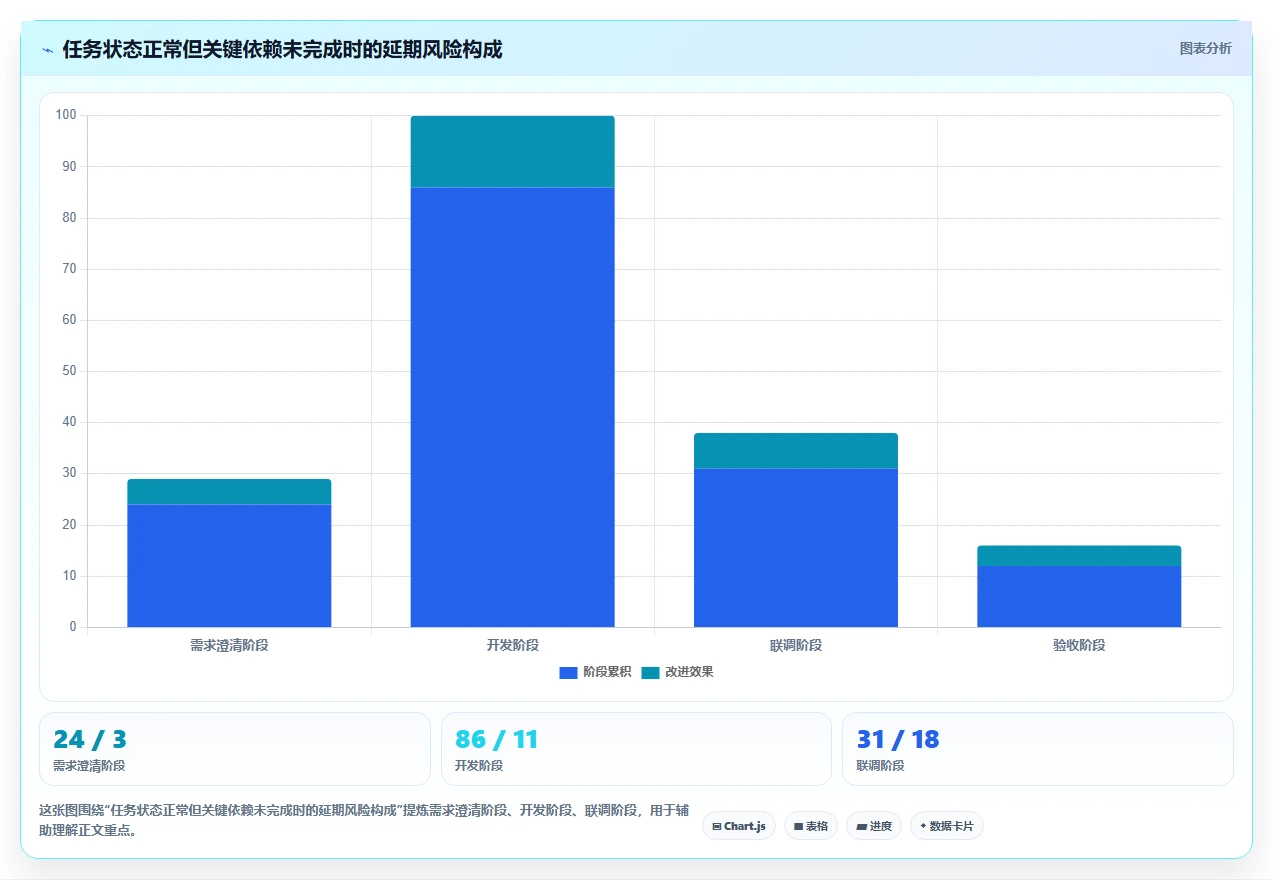Click the 进度 tag chip
The image size is (1273, 880).
point(874,826)
